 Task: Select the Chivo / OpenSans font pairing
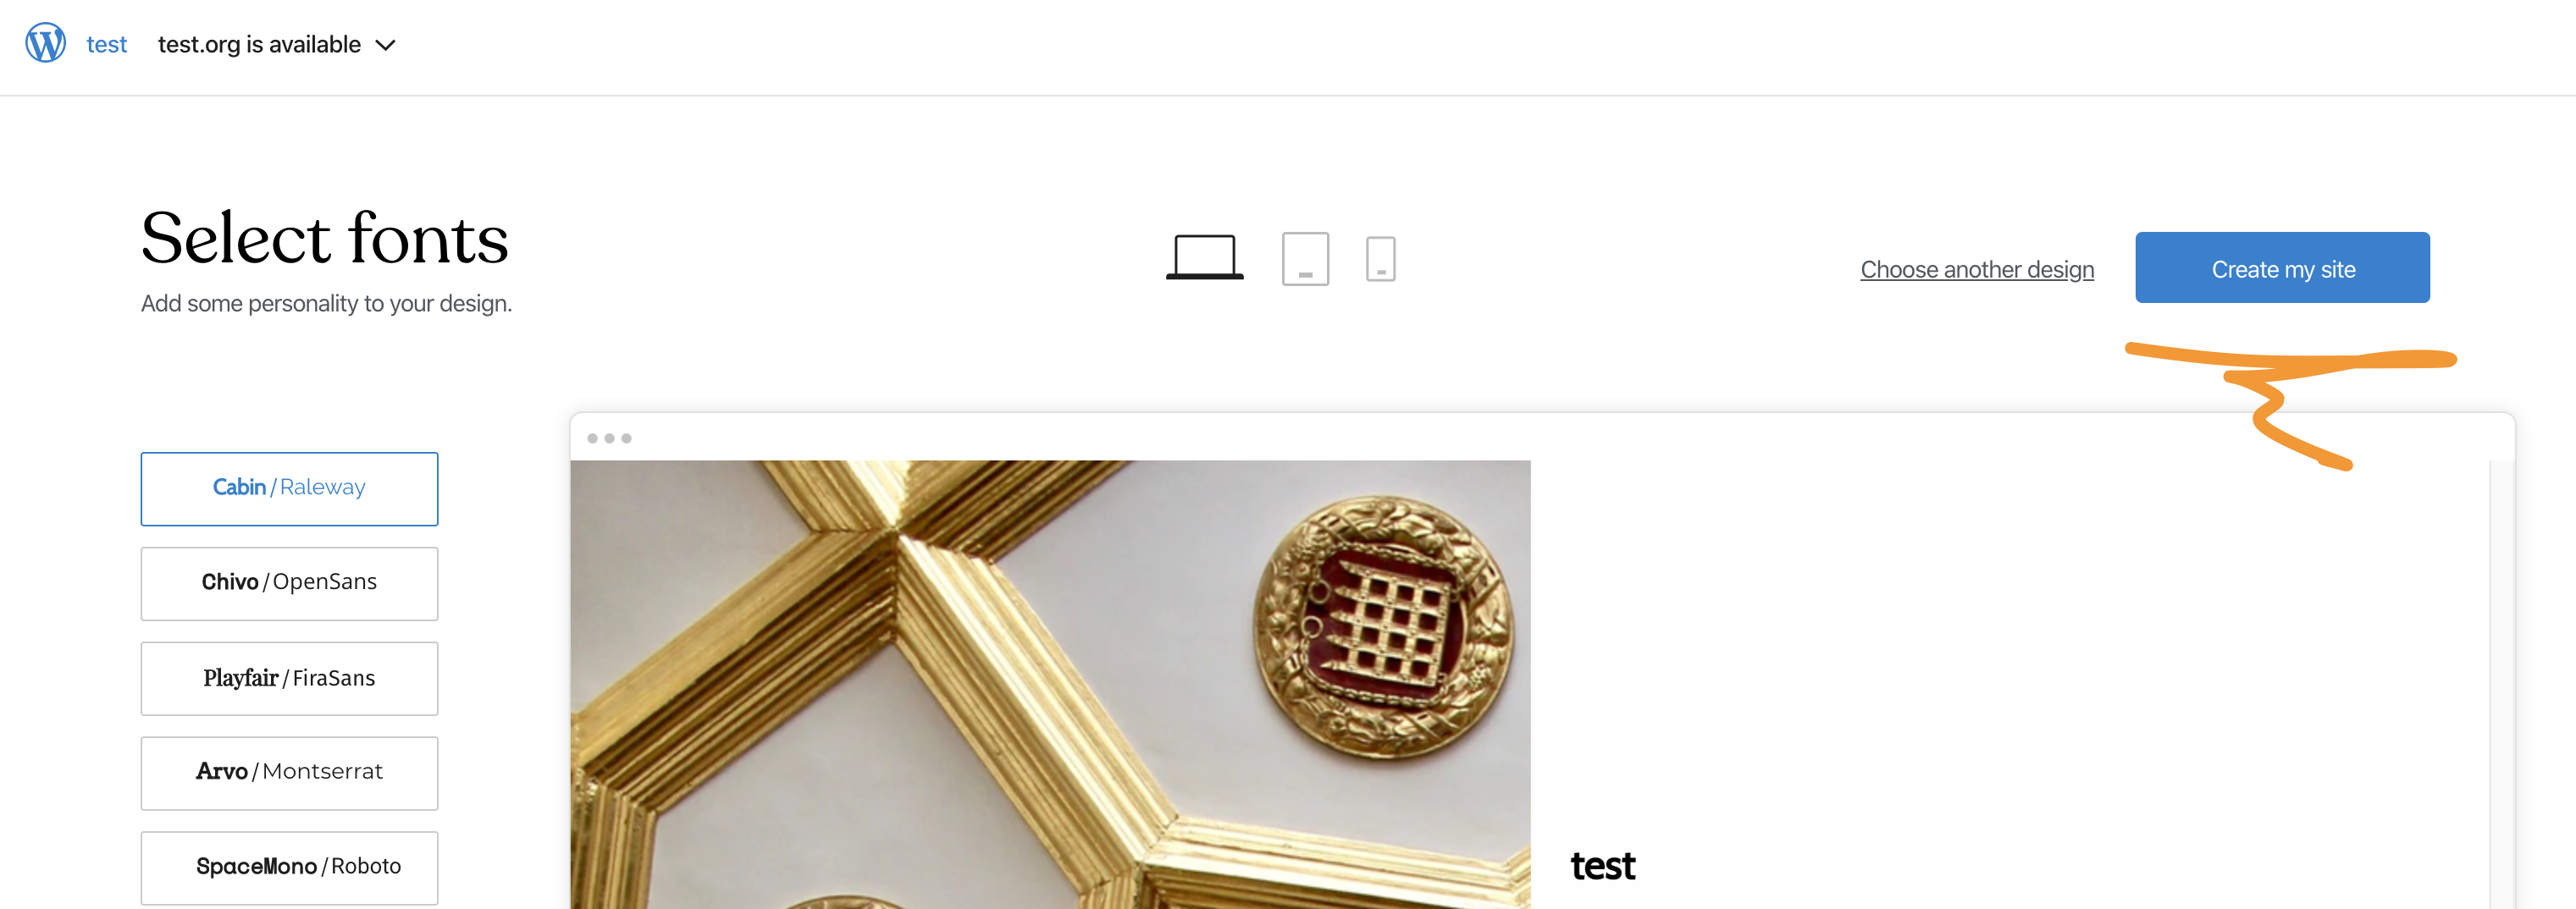point(289,583)
